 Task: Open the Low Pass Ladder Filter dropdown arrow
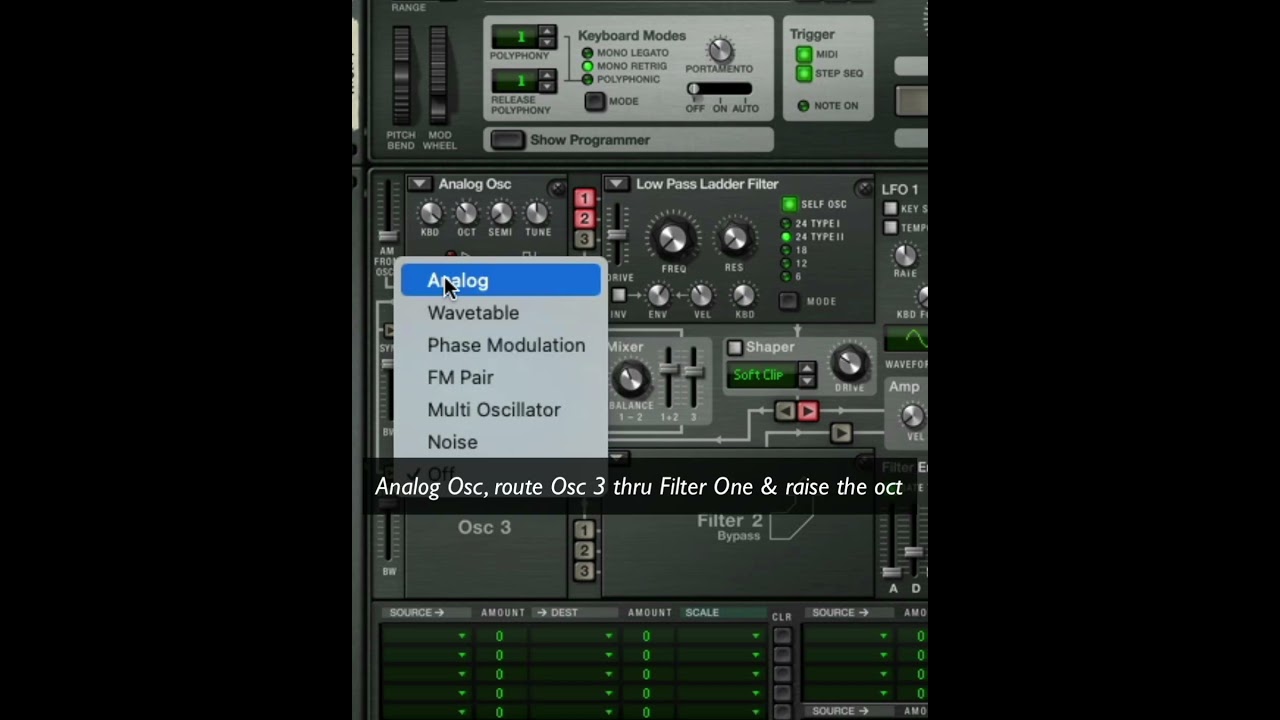(616, 184)
